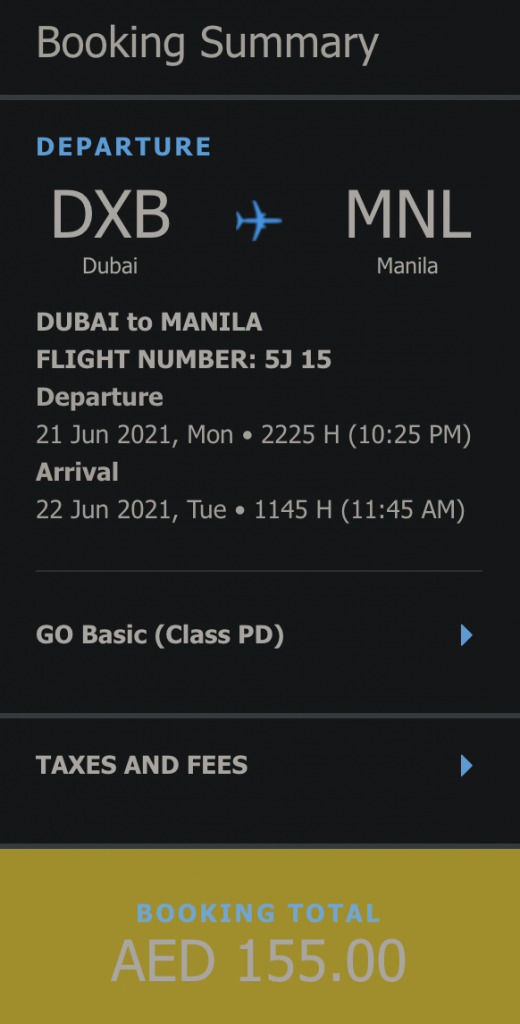Screen dimensions: 520x1024
Task: Click the Booking Summary heading
Action: coord(207,44)
